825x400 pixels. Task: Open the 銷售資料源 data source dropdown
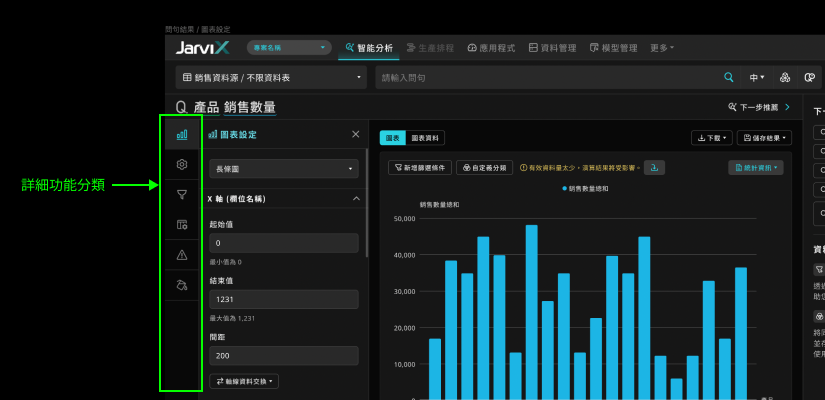pos(272,77)
